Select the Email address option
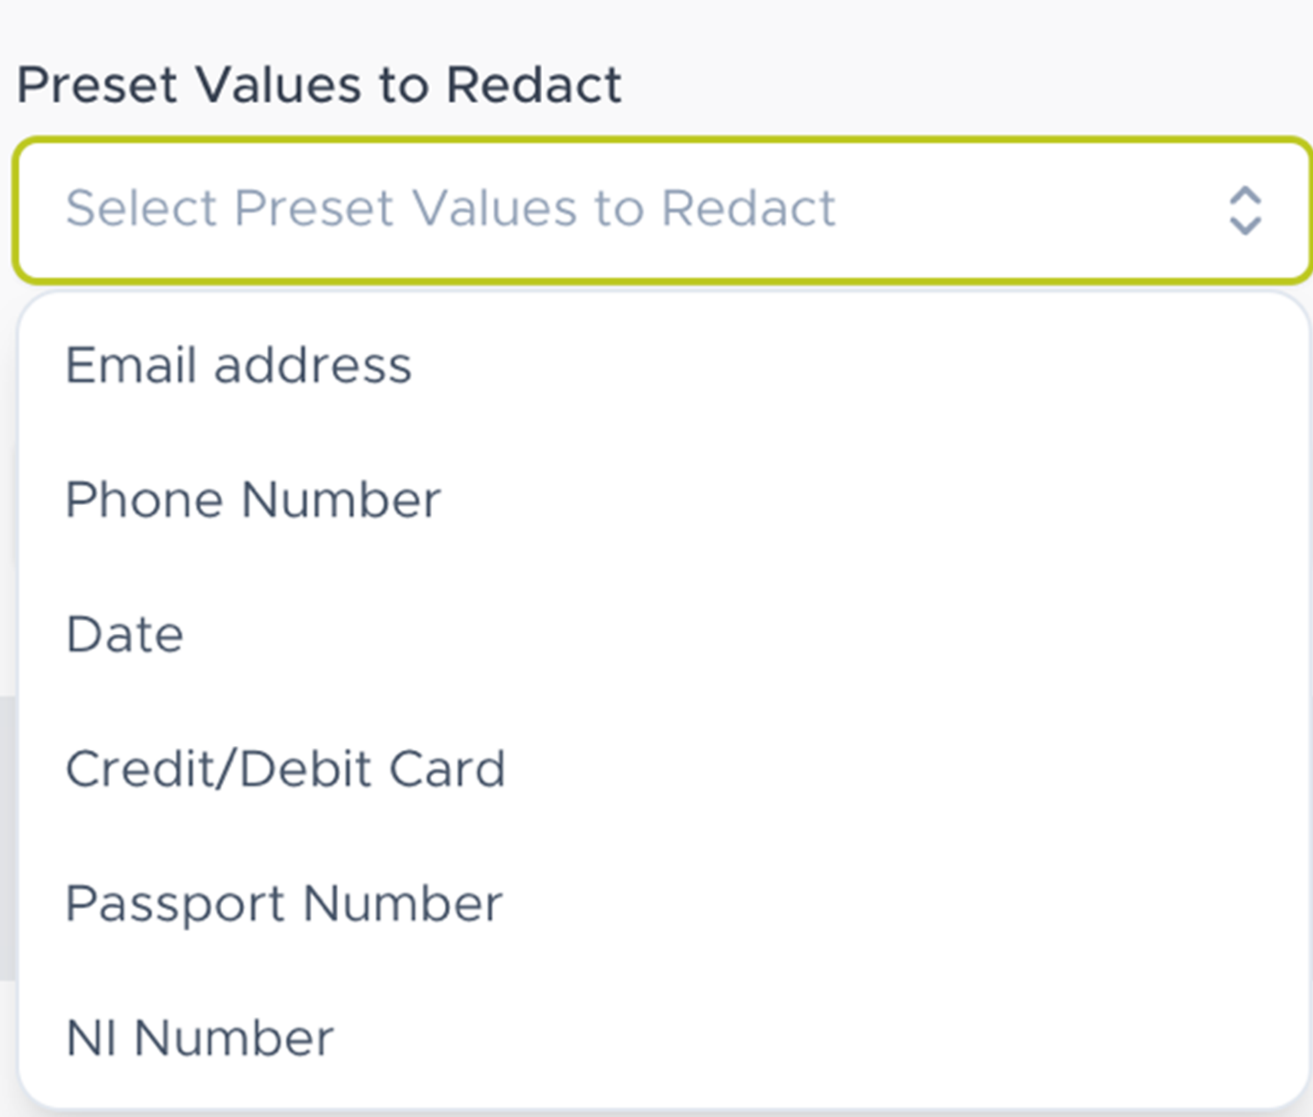 point(238,365)
